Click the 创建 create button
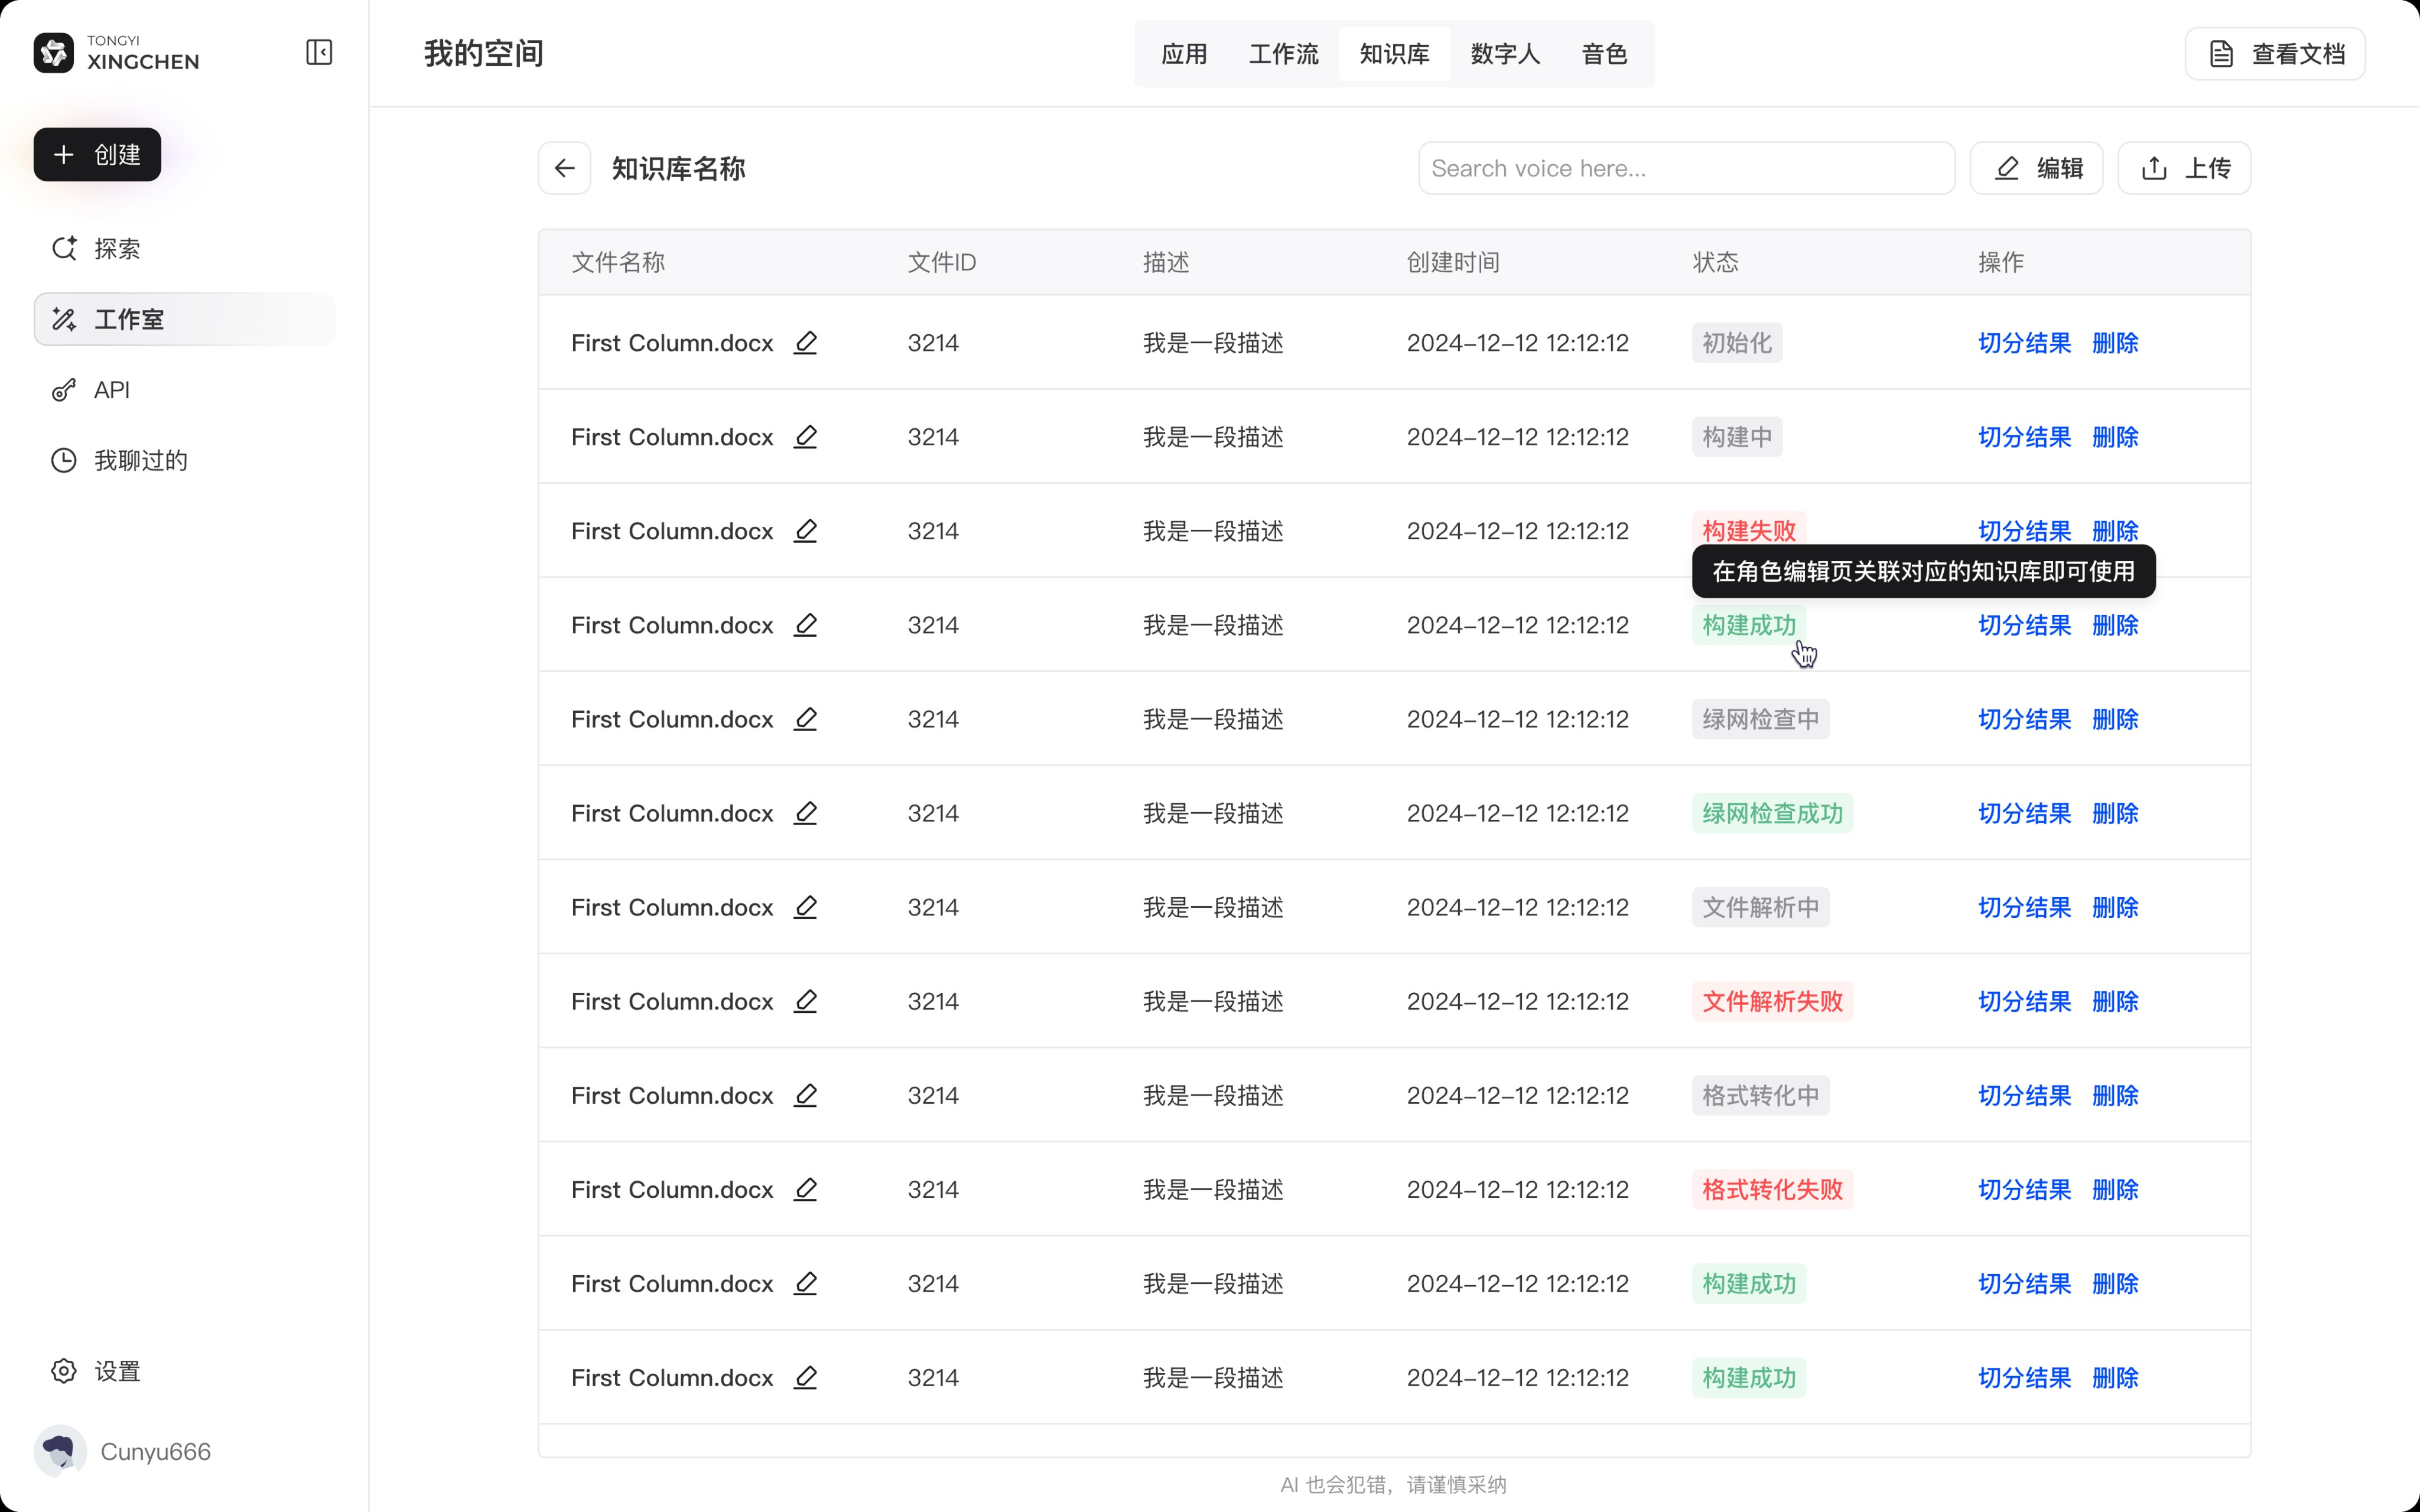The height and width of the screenshot is (1512, 2420). 97,155
